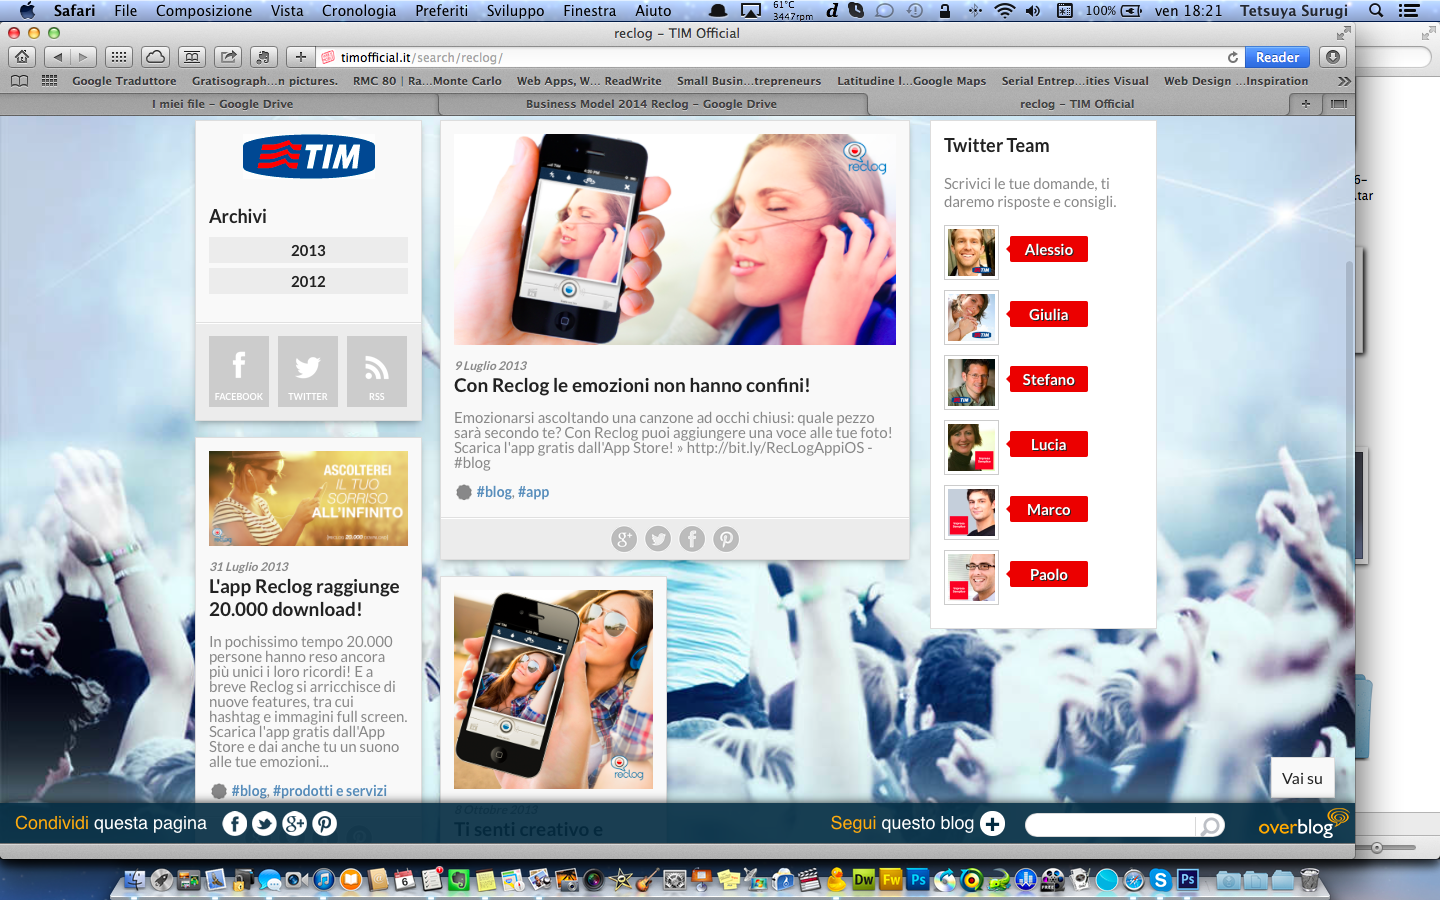Share page on Twitter in bottom bar
1440x900 pixels.
coord(264,824)
